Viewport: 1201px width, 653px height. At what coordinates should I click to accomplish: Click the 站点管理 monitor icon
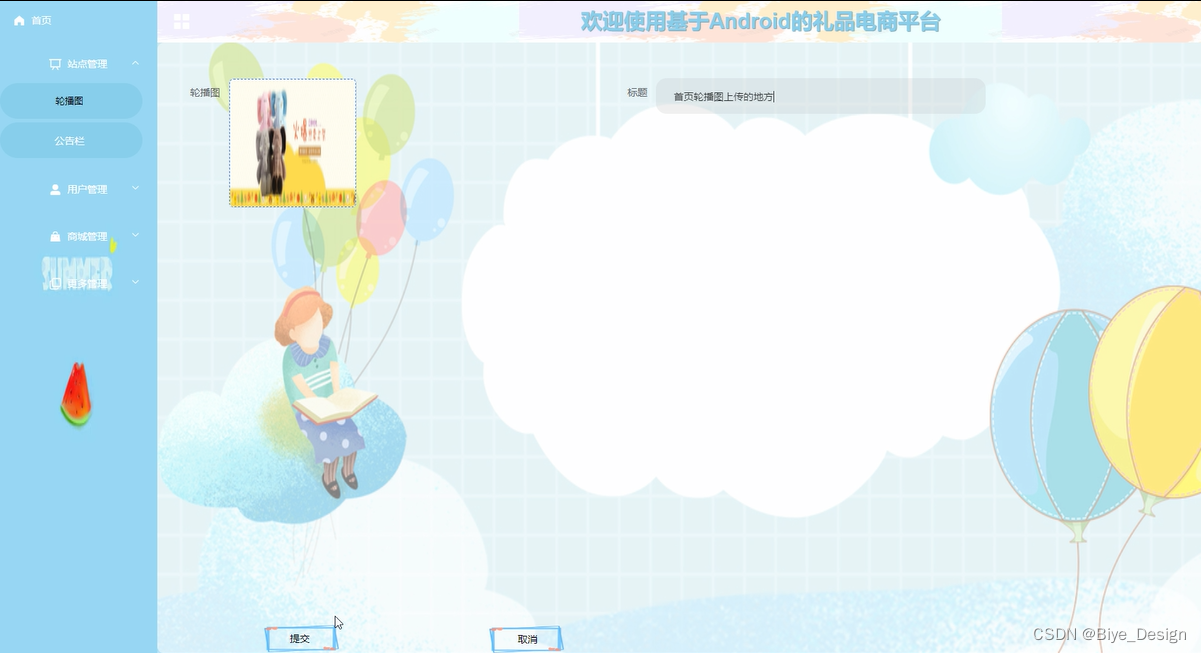point(55,64)
